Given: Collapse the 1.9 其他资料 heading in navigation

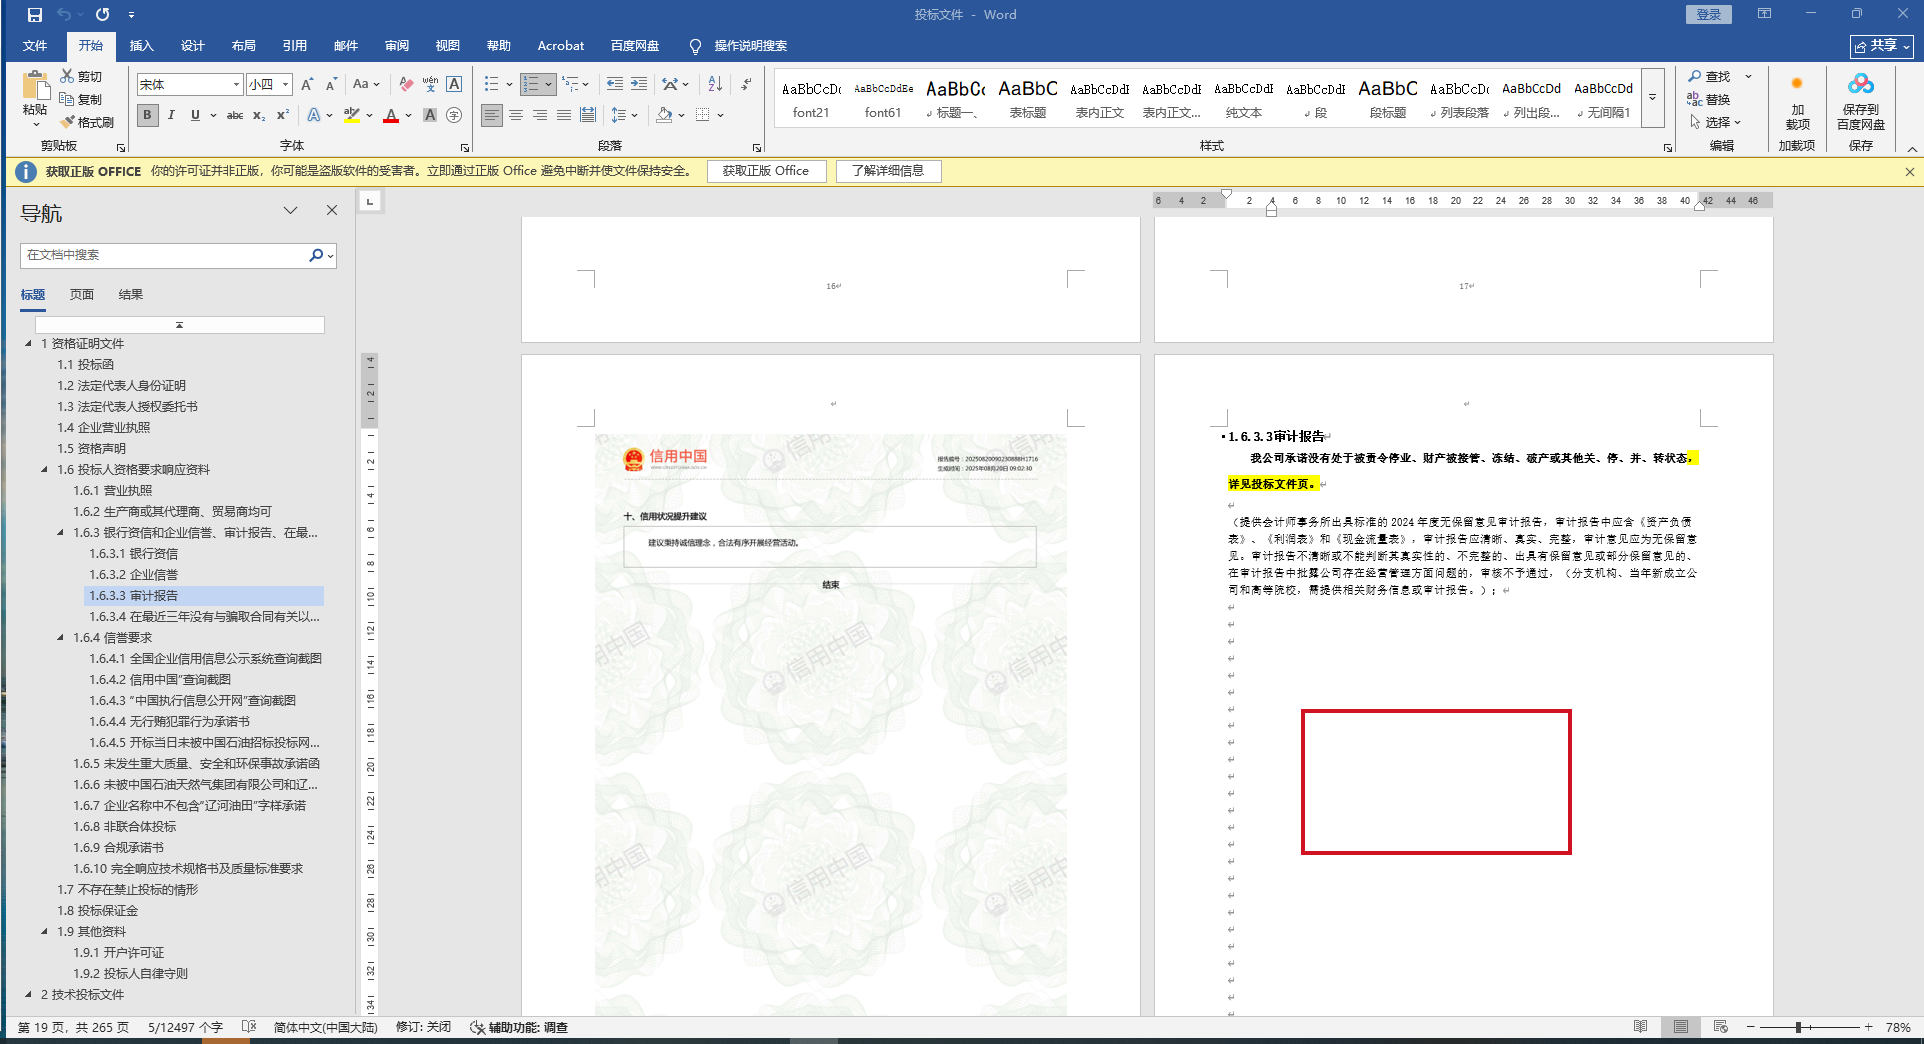Looking at the screenshot, I should 44,932.
